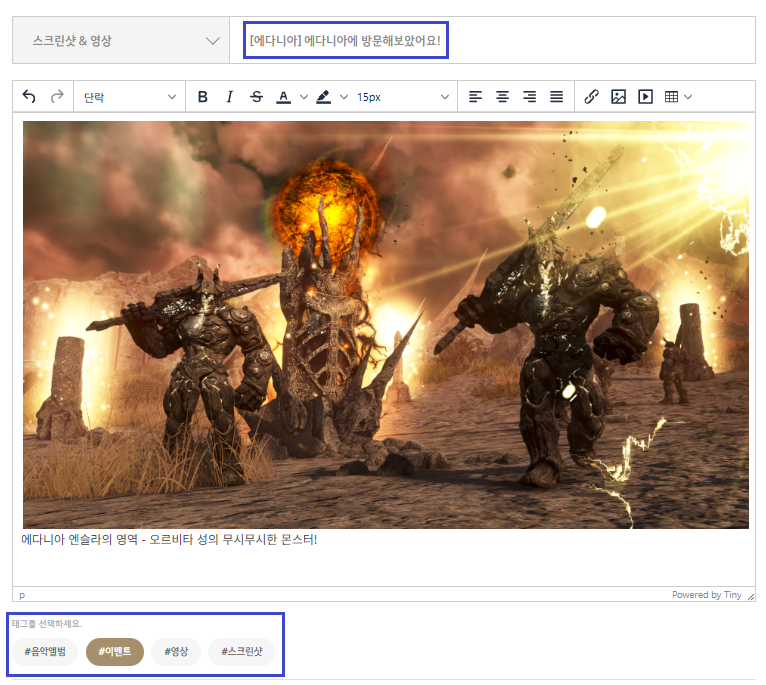
Task: Select the #음악앨범 tag
Action: click(45, 651)
